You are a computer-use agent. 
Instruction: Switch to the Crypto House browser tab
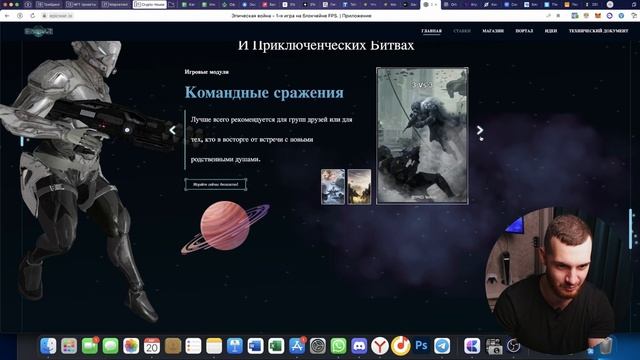point(150,4)
